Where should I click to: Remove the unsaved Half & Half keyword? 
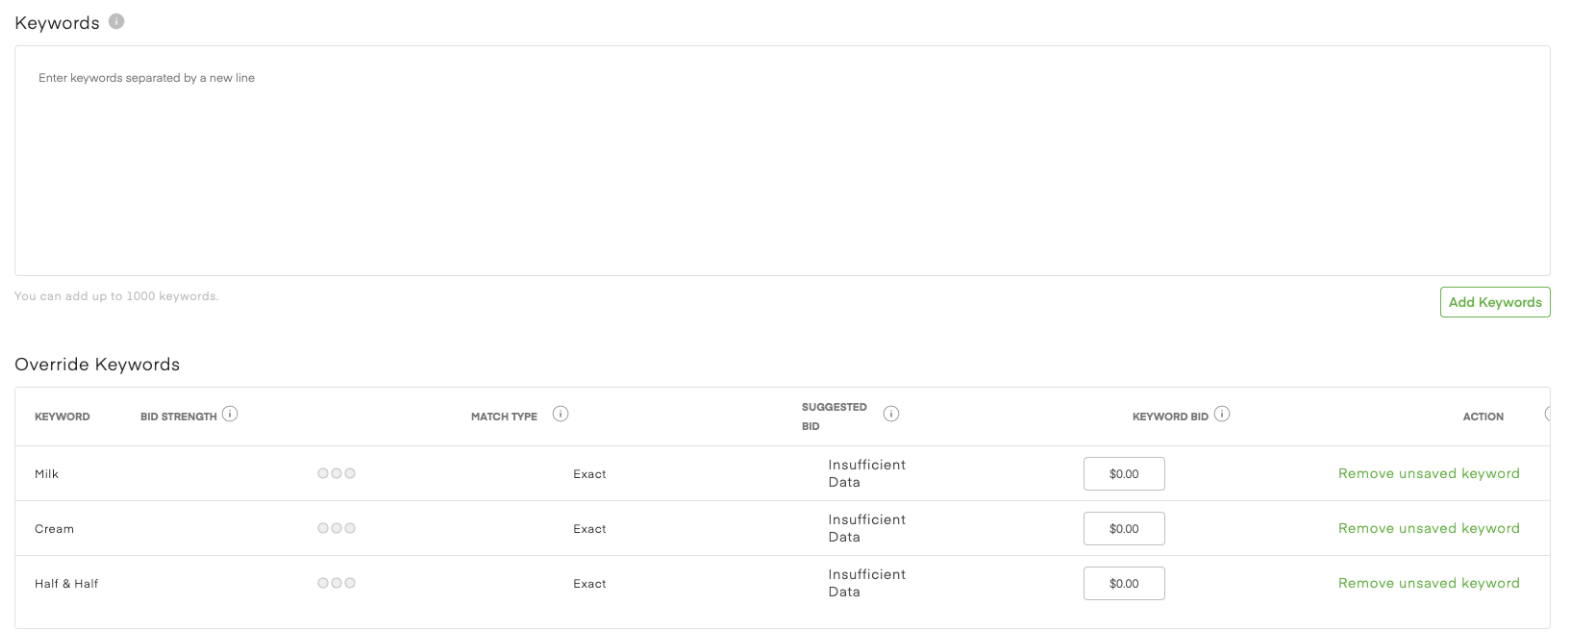[x=1428, y=584]
